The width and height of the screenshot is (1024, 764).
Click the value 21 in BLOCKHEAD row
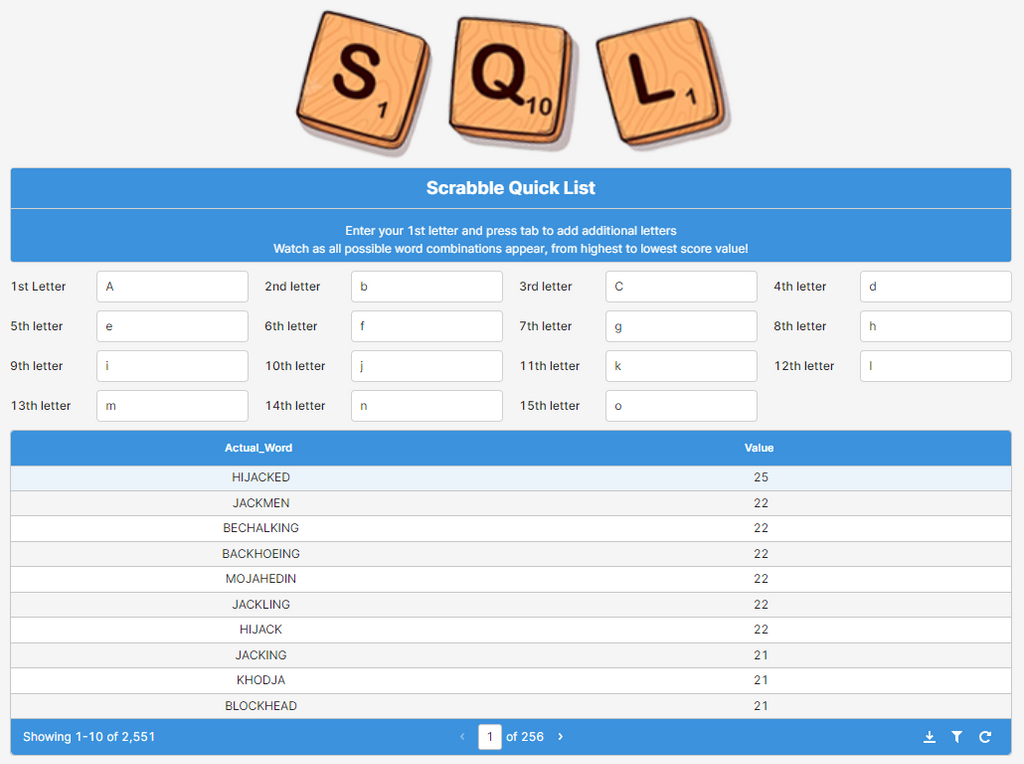click(761, 706)
